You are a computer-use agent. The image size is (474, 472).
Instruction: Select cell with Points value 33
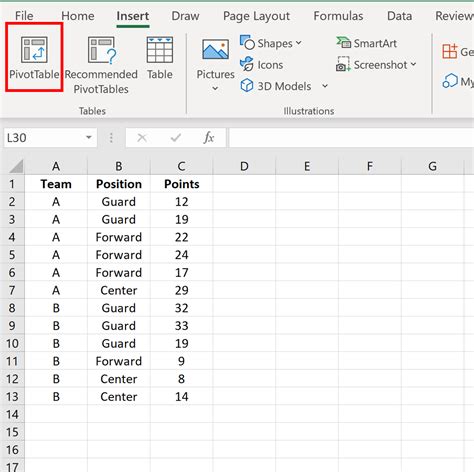[181, 325]
